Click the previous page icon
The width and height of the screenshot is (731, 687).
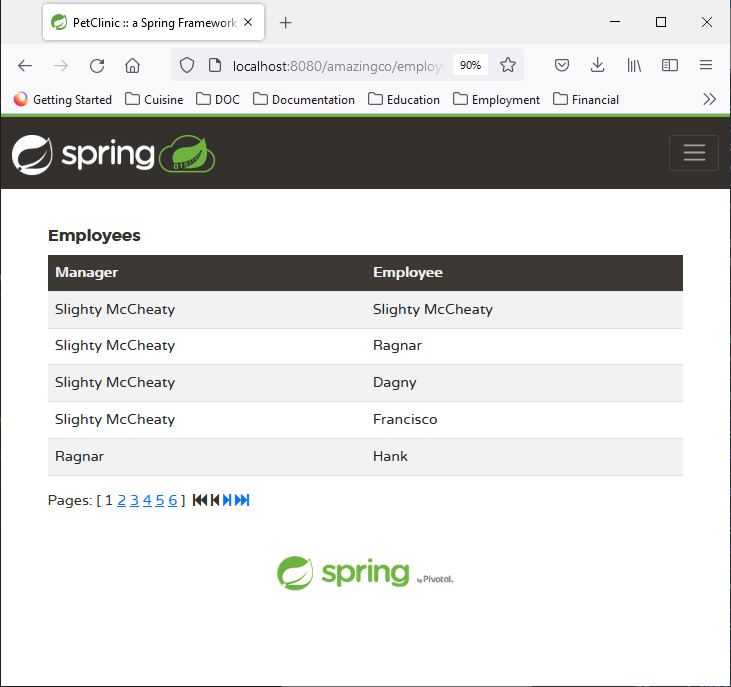[x=215, y=500]
